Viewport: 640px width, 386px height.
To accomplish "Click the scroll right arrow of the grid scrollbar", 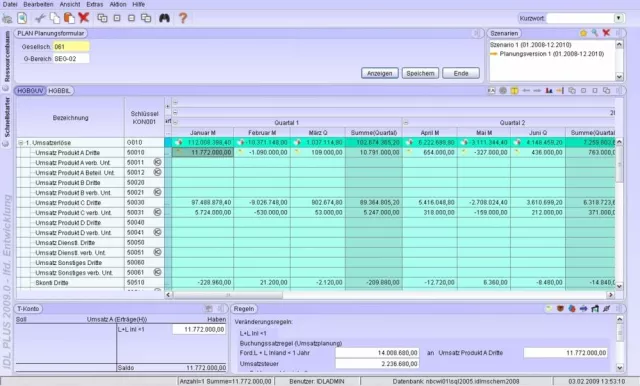I will (611, 295).
